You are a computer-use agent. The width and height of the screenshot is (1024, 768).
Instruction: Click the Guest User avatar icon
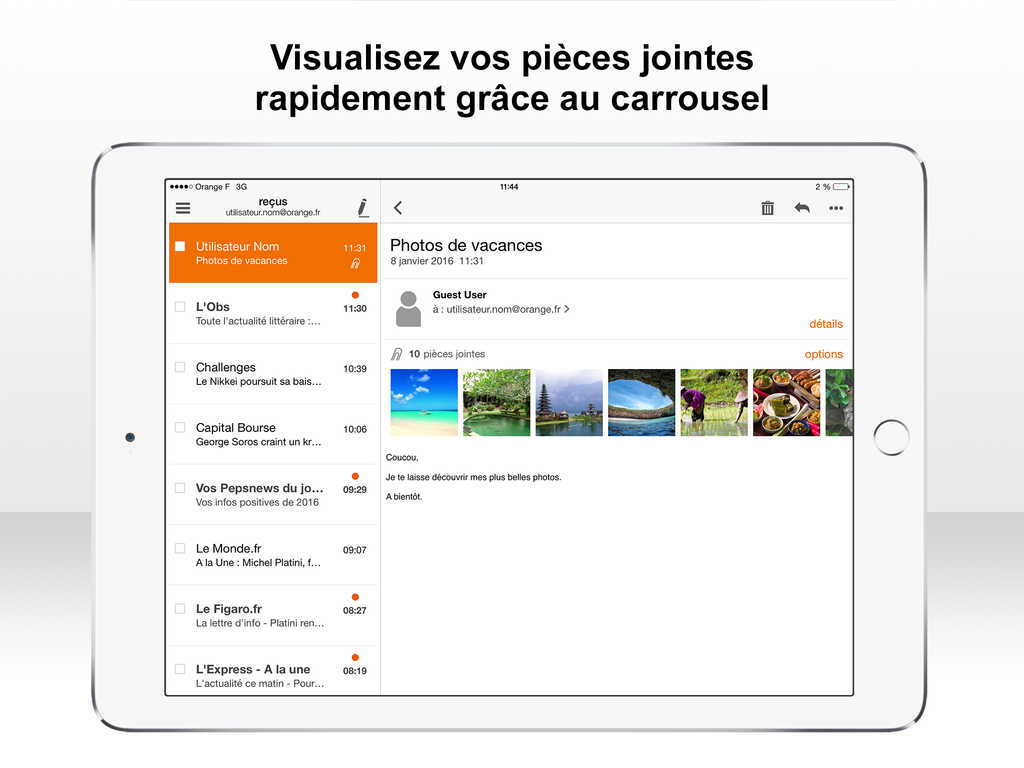[x=408, y=306]
